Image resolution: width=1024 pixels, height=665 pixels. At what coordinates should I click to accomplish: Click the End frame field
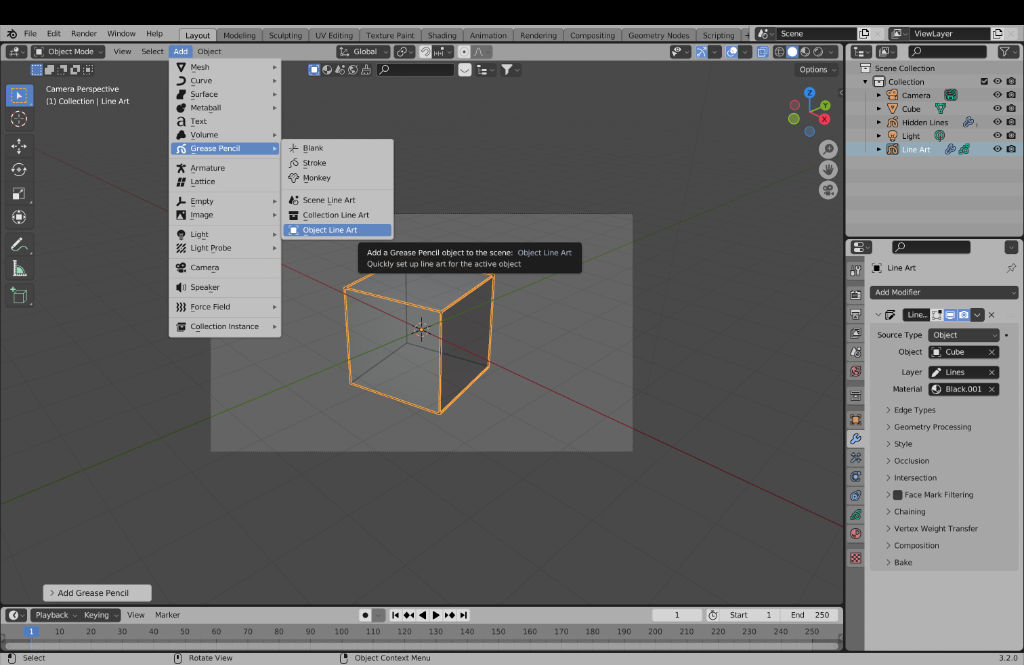(810, 615)
